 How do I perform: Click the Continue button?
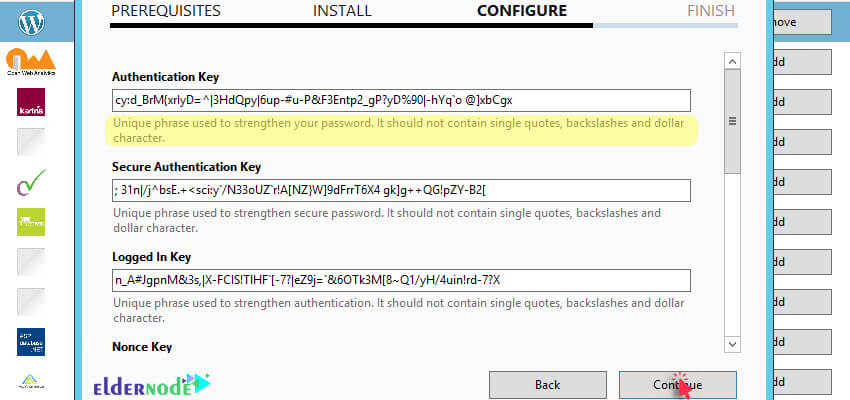pyautogui.click(x=678, y=385)
